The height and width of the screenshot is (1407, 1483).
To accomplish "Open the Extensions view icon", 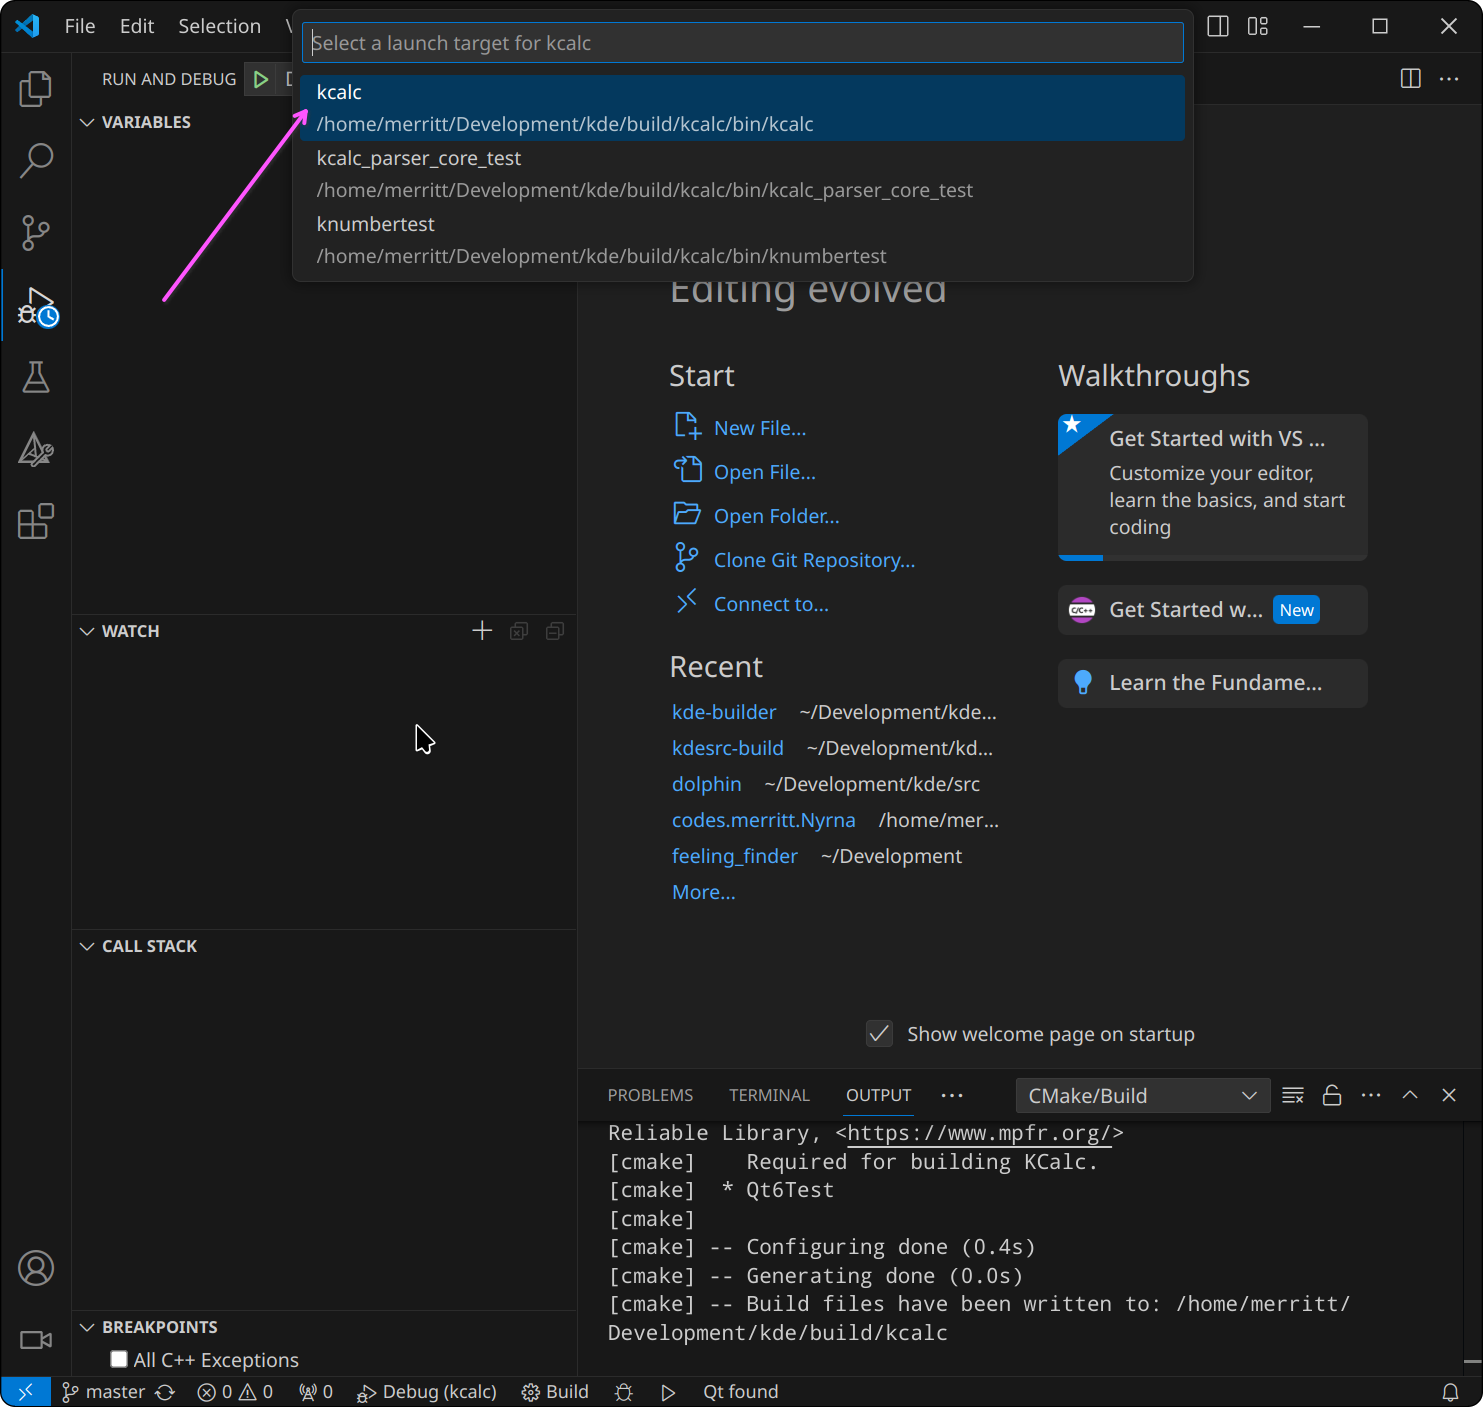I will (x=36, y=522).
